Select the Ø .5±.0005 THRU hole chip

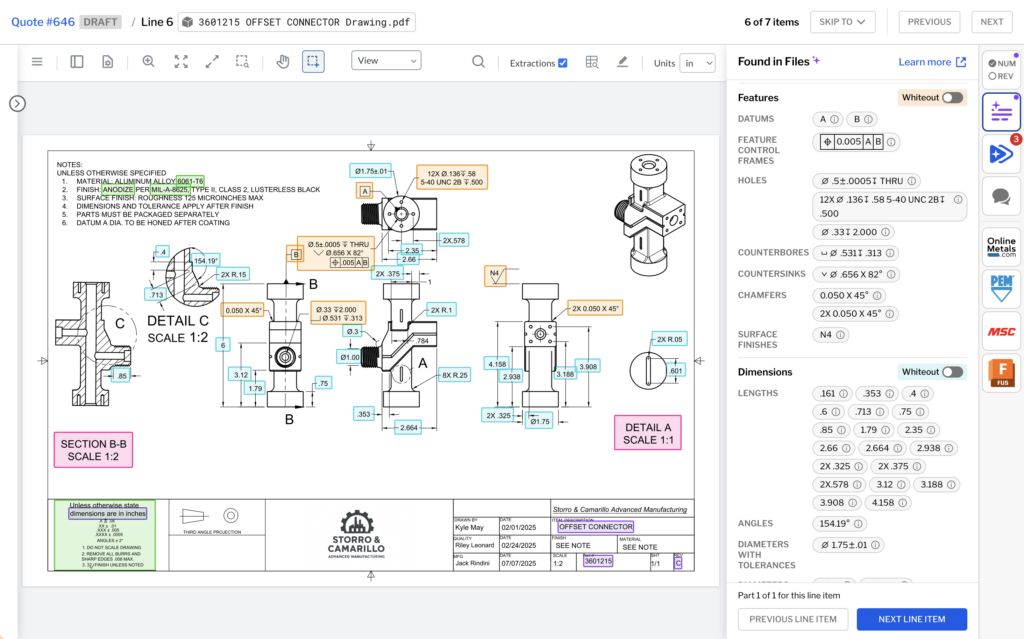tap(866, 181)
